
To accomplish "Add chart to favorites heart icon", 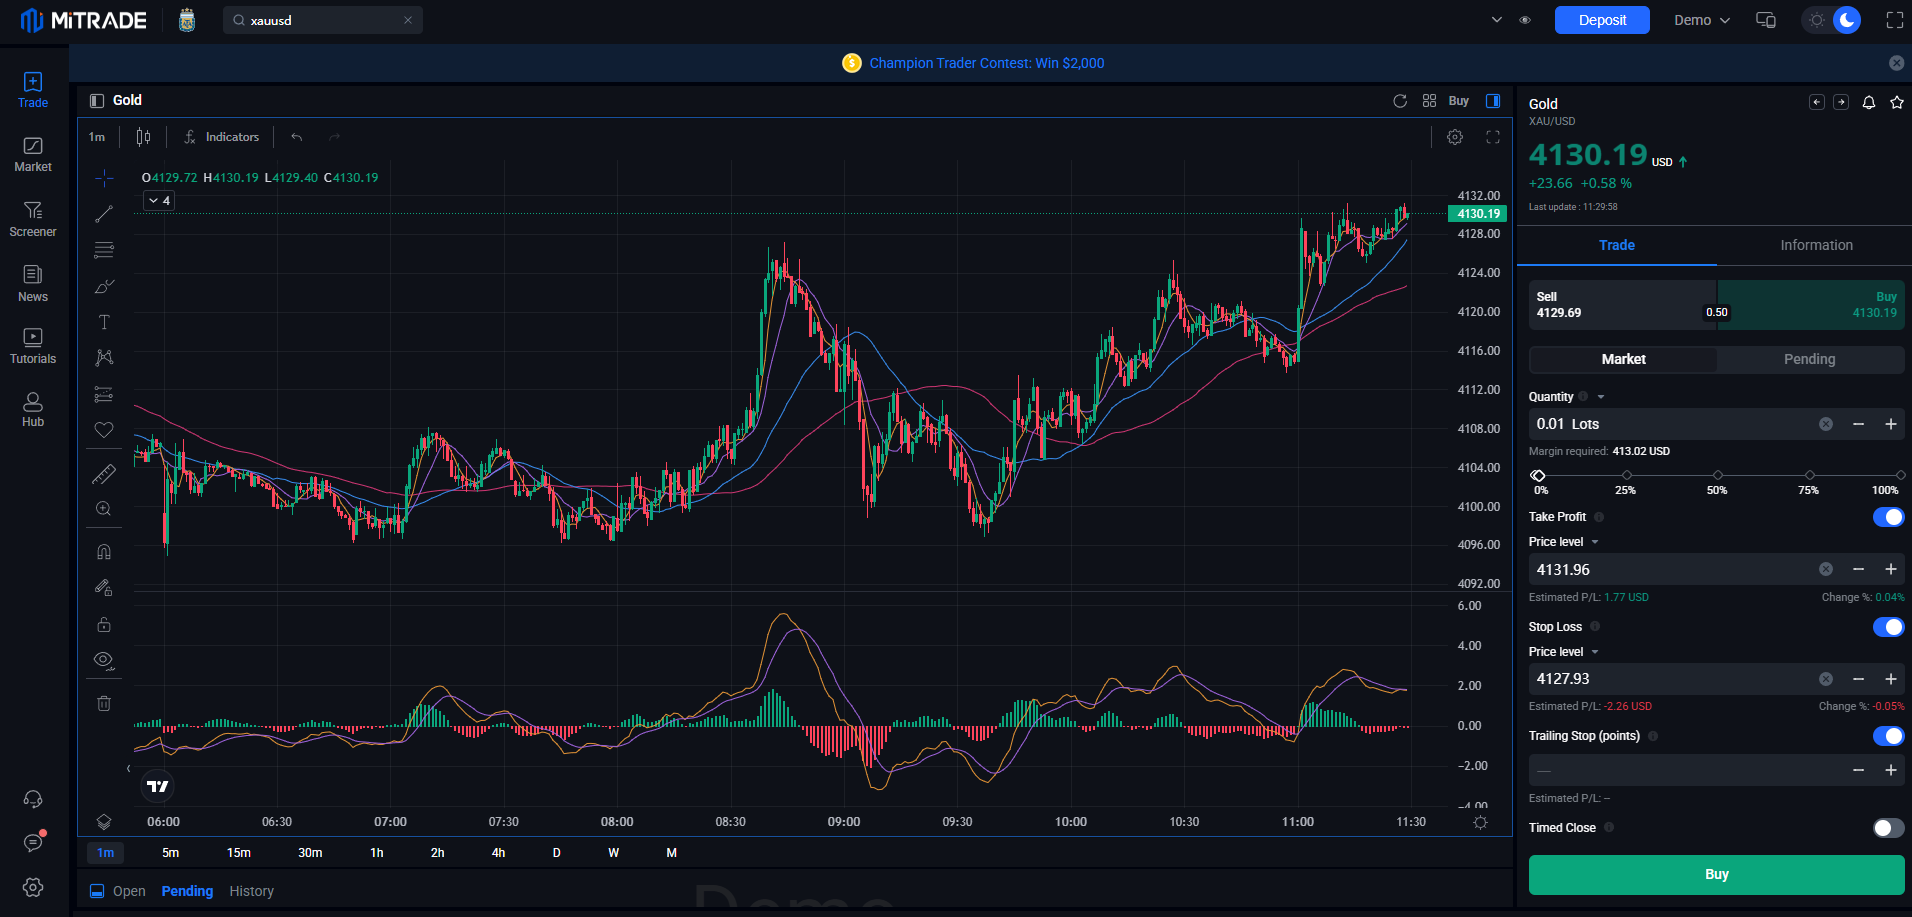I will (x=104, y=430).
